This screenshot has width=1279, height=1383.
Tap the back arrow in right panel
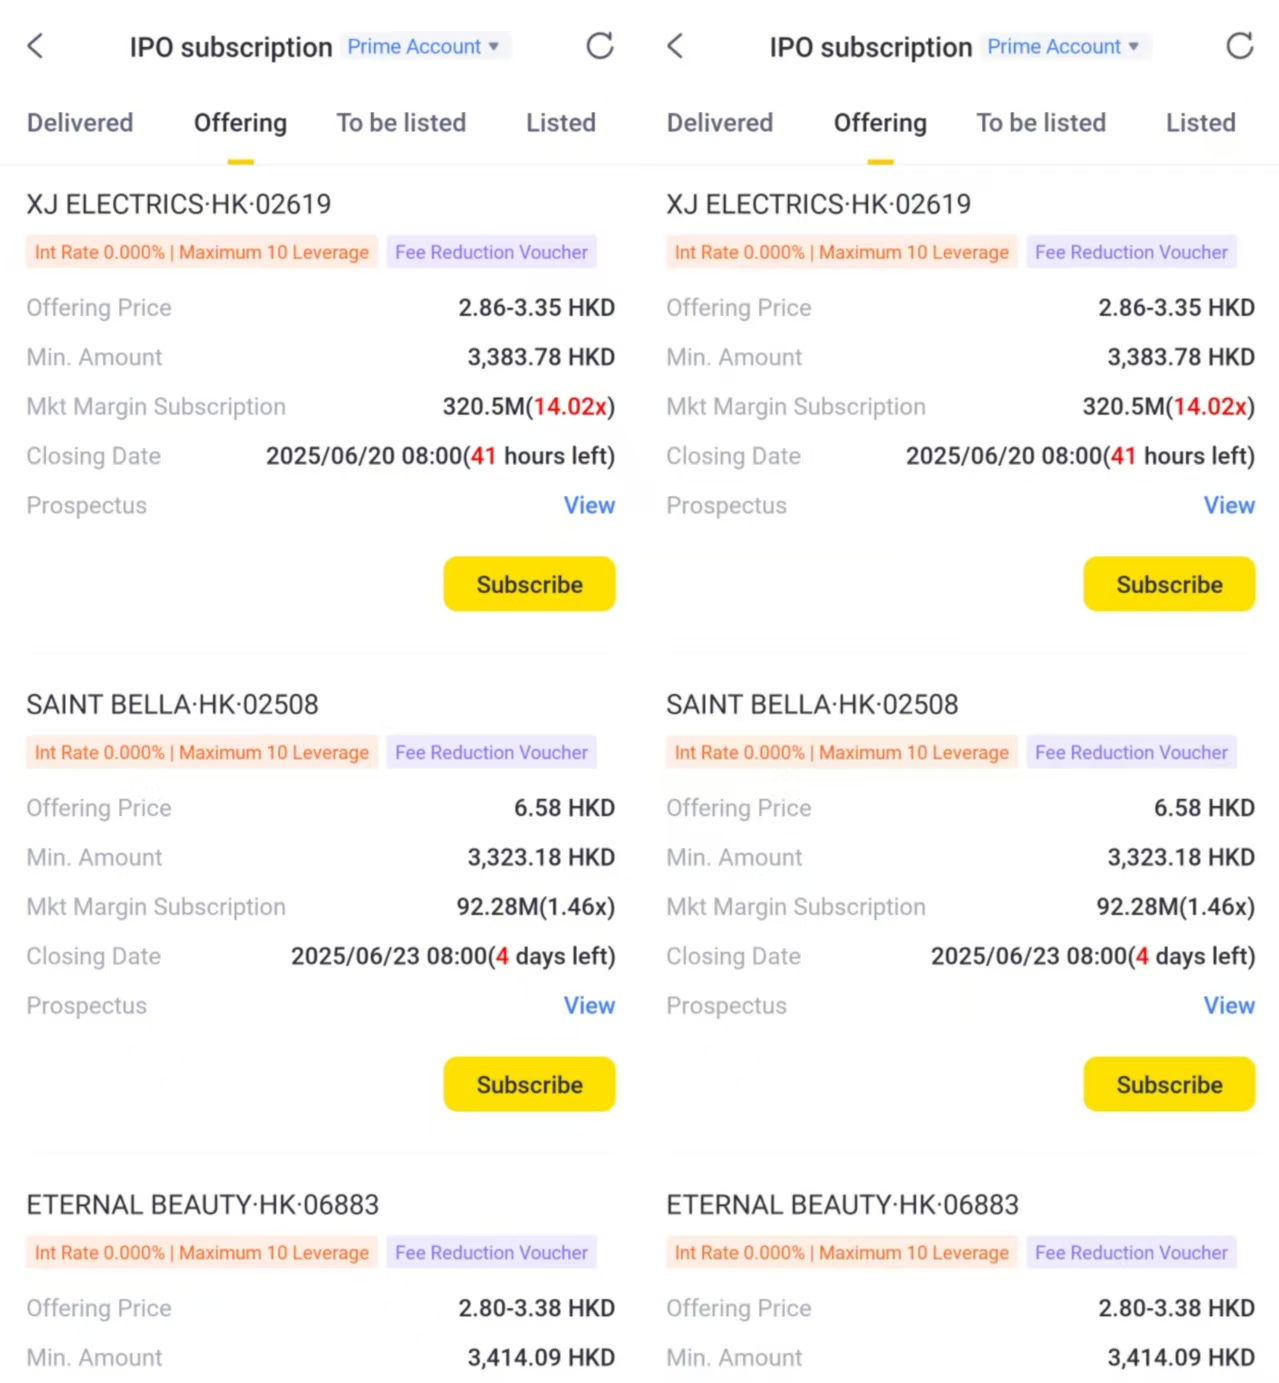tap(676, 46)
